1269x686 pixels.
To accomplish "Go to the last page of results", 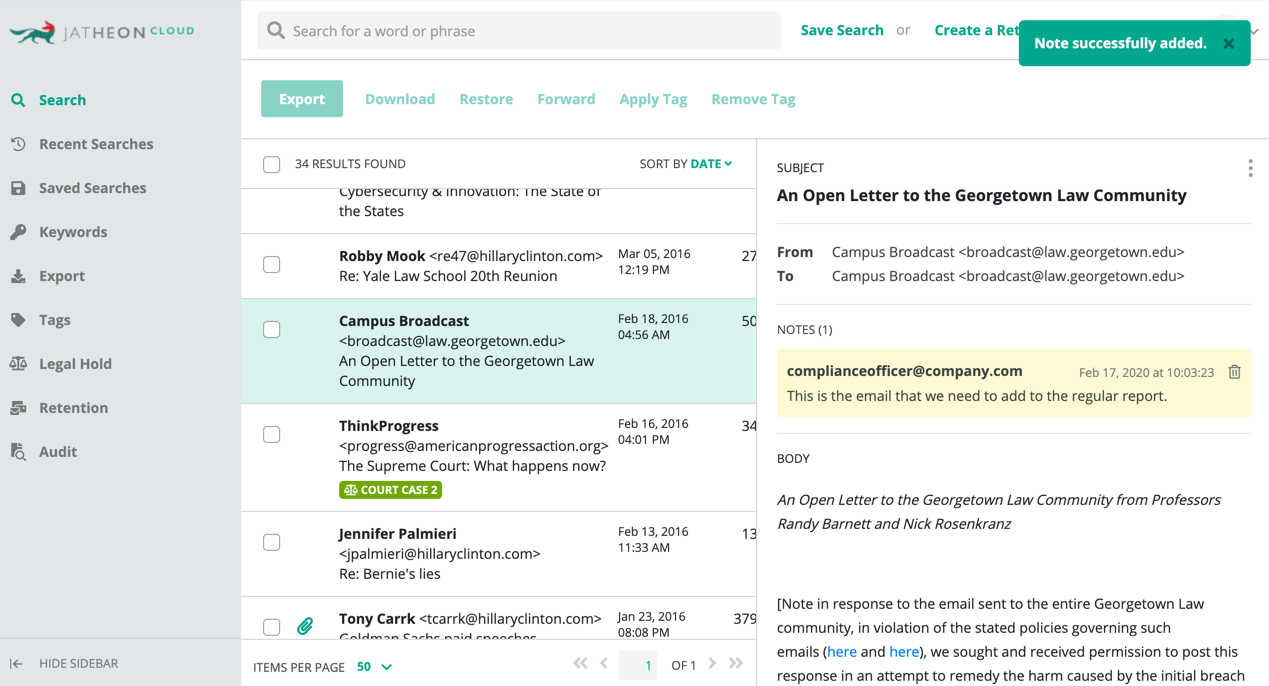I will (x=736, y=663).
